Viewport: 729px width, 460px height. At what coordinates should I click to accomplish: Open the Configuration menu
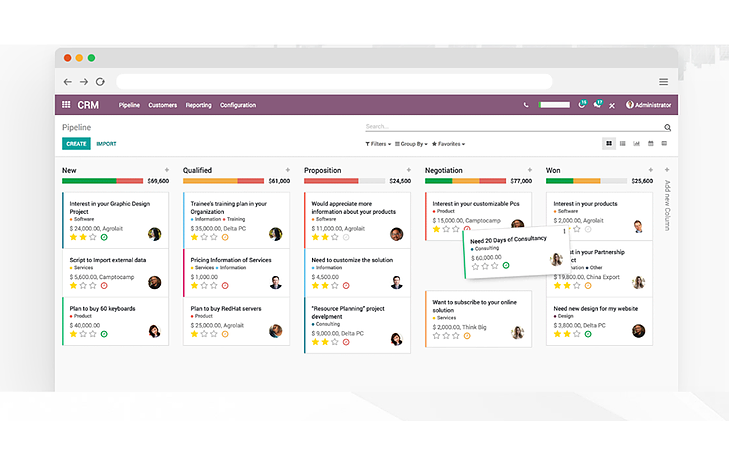tap(238, 105)
